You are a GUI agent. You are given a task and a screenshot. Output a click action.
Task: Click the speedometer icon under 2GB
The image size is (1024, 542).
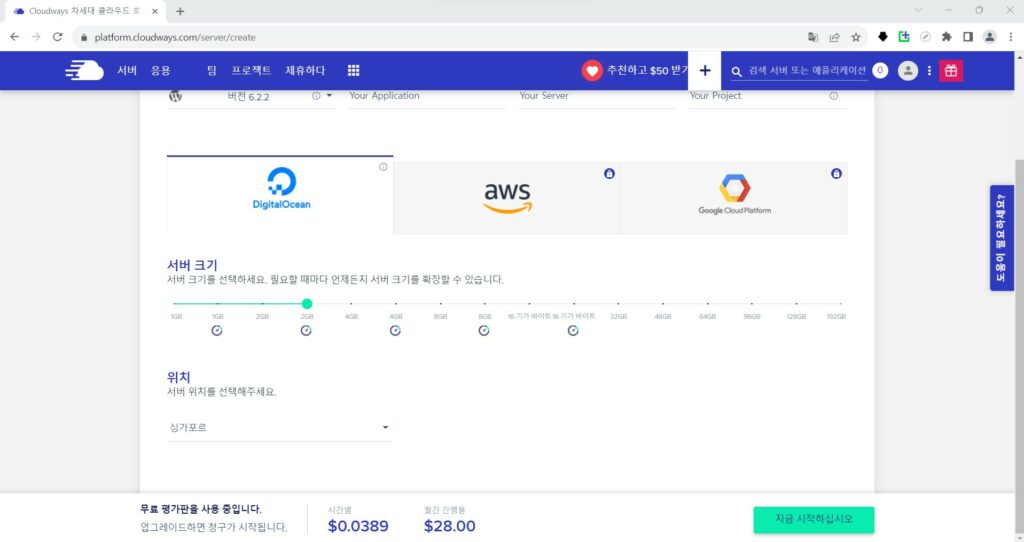[306, 331]
